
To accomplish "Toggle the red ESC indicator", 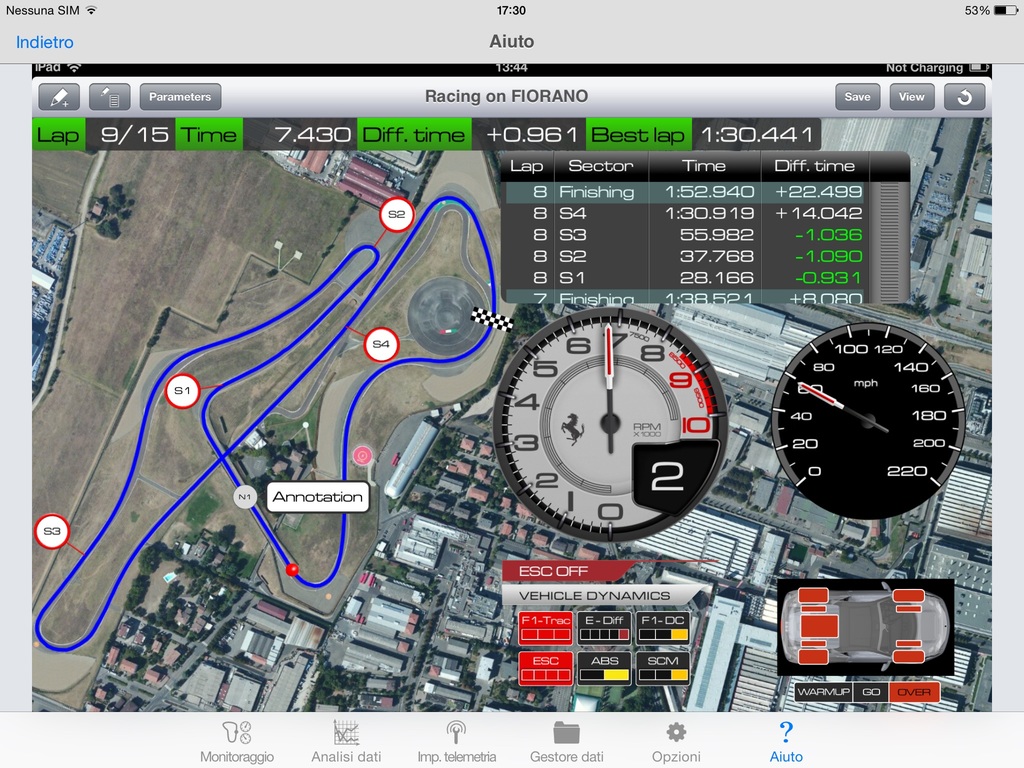I will point(545,668).
